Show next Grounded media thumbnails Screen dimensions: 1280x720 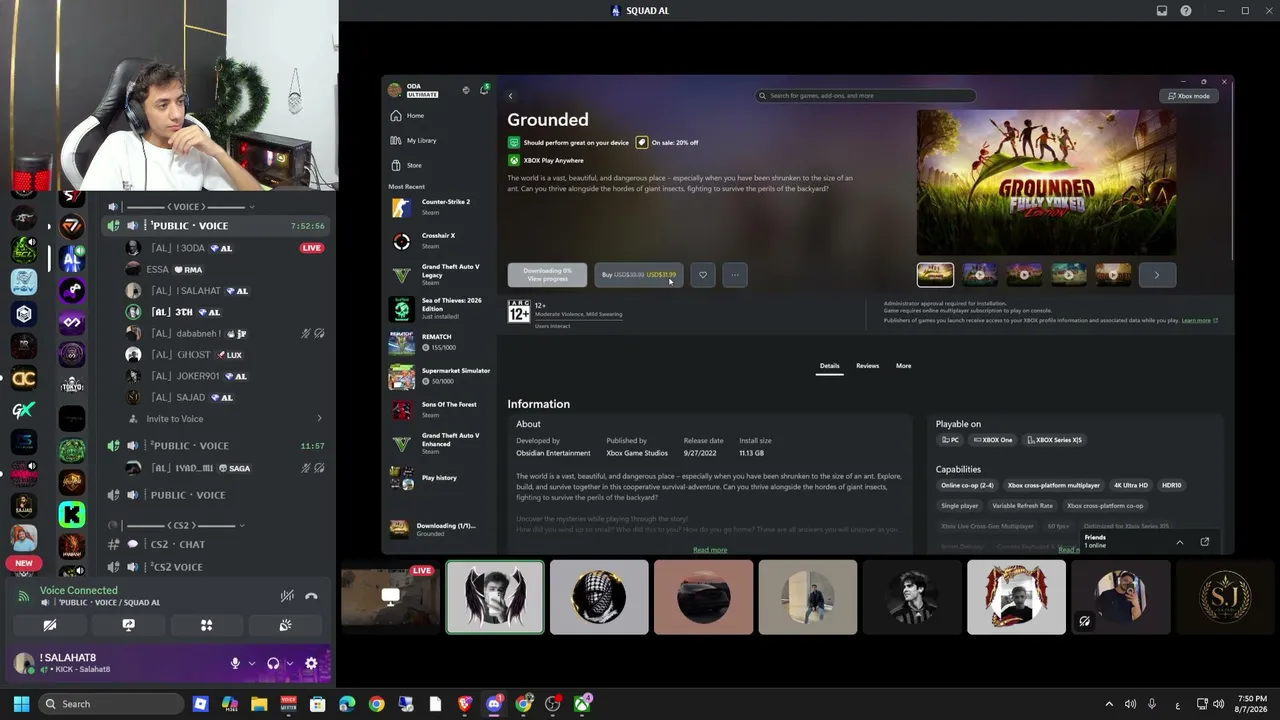[x=1157, y=275]
